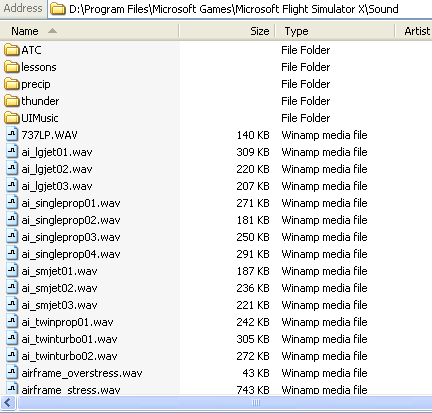Image resolution: width=432 pixels, height=413 pixels.
Task: Select the ai_twinturbo02.wav file name
Action: 69,356
